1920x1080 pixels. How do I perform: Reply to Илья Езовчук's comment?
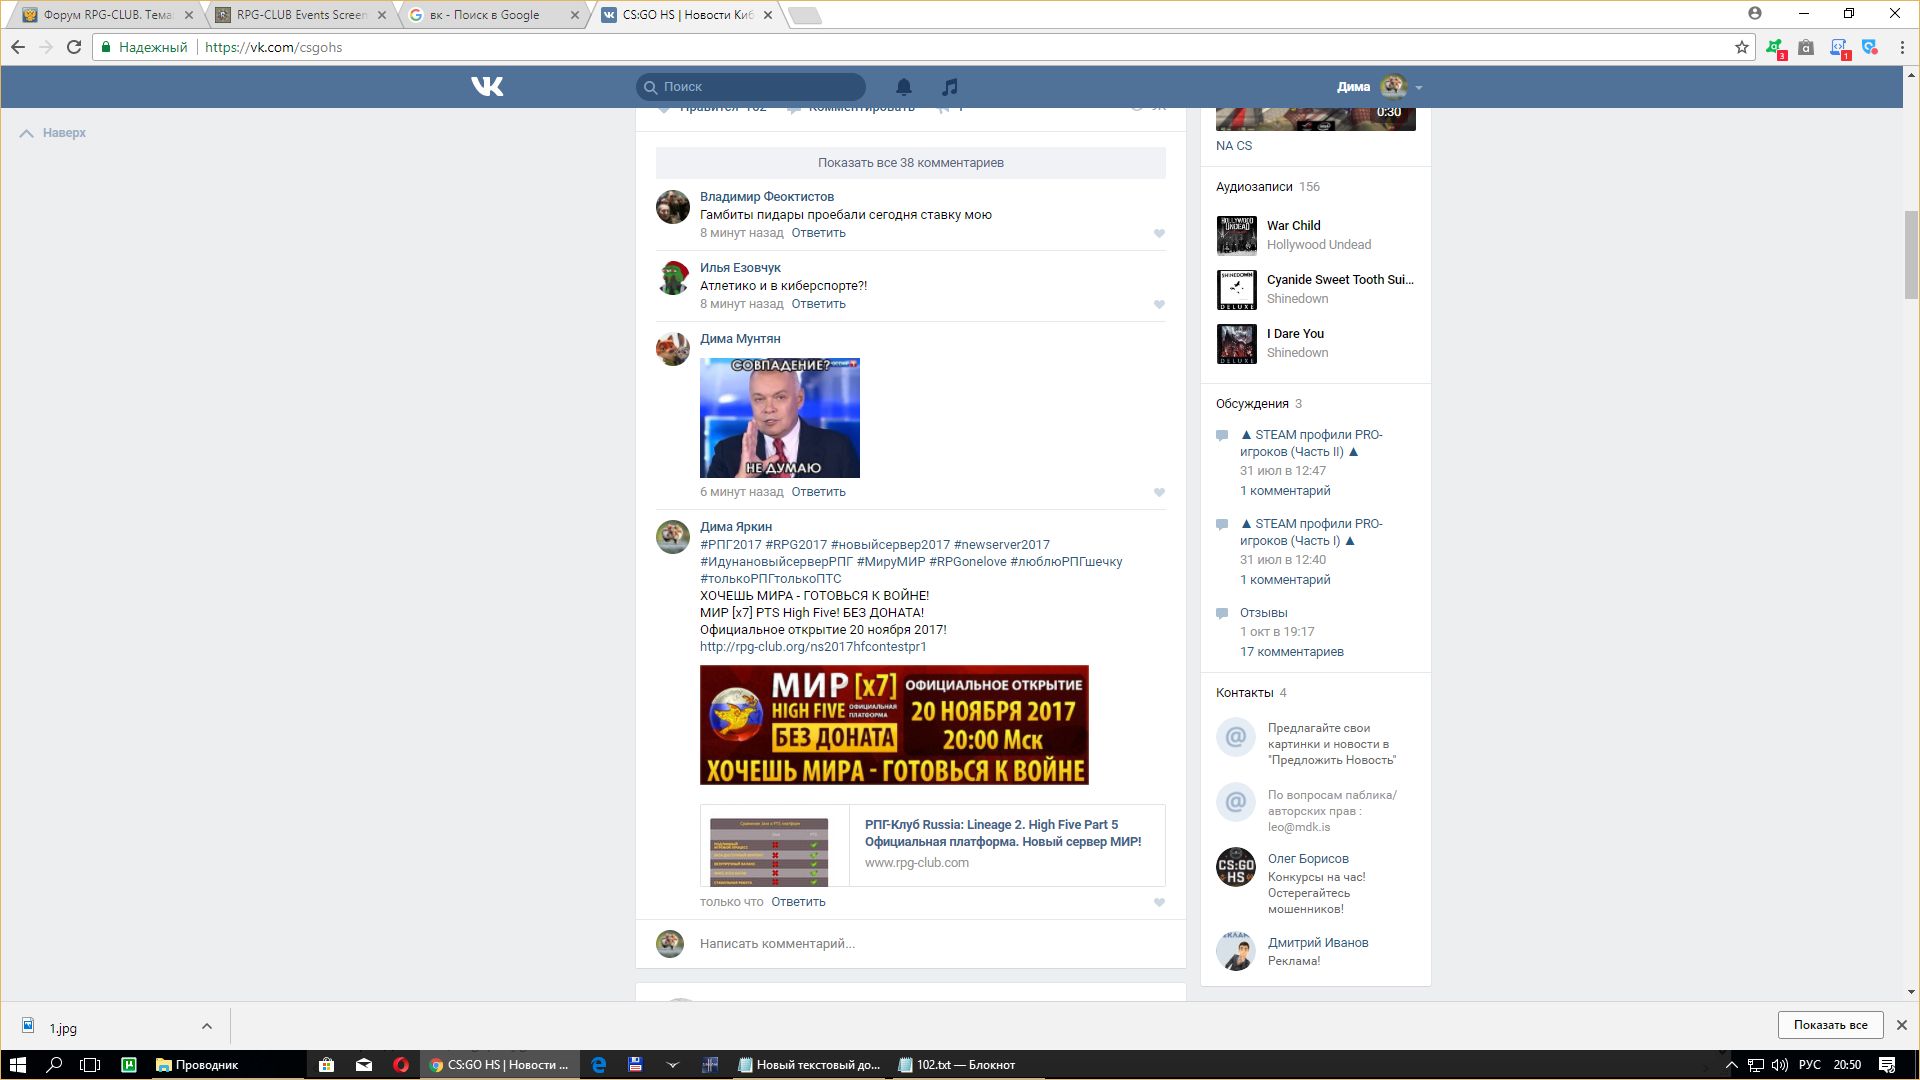[818, 304]
